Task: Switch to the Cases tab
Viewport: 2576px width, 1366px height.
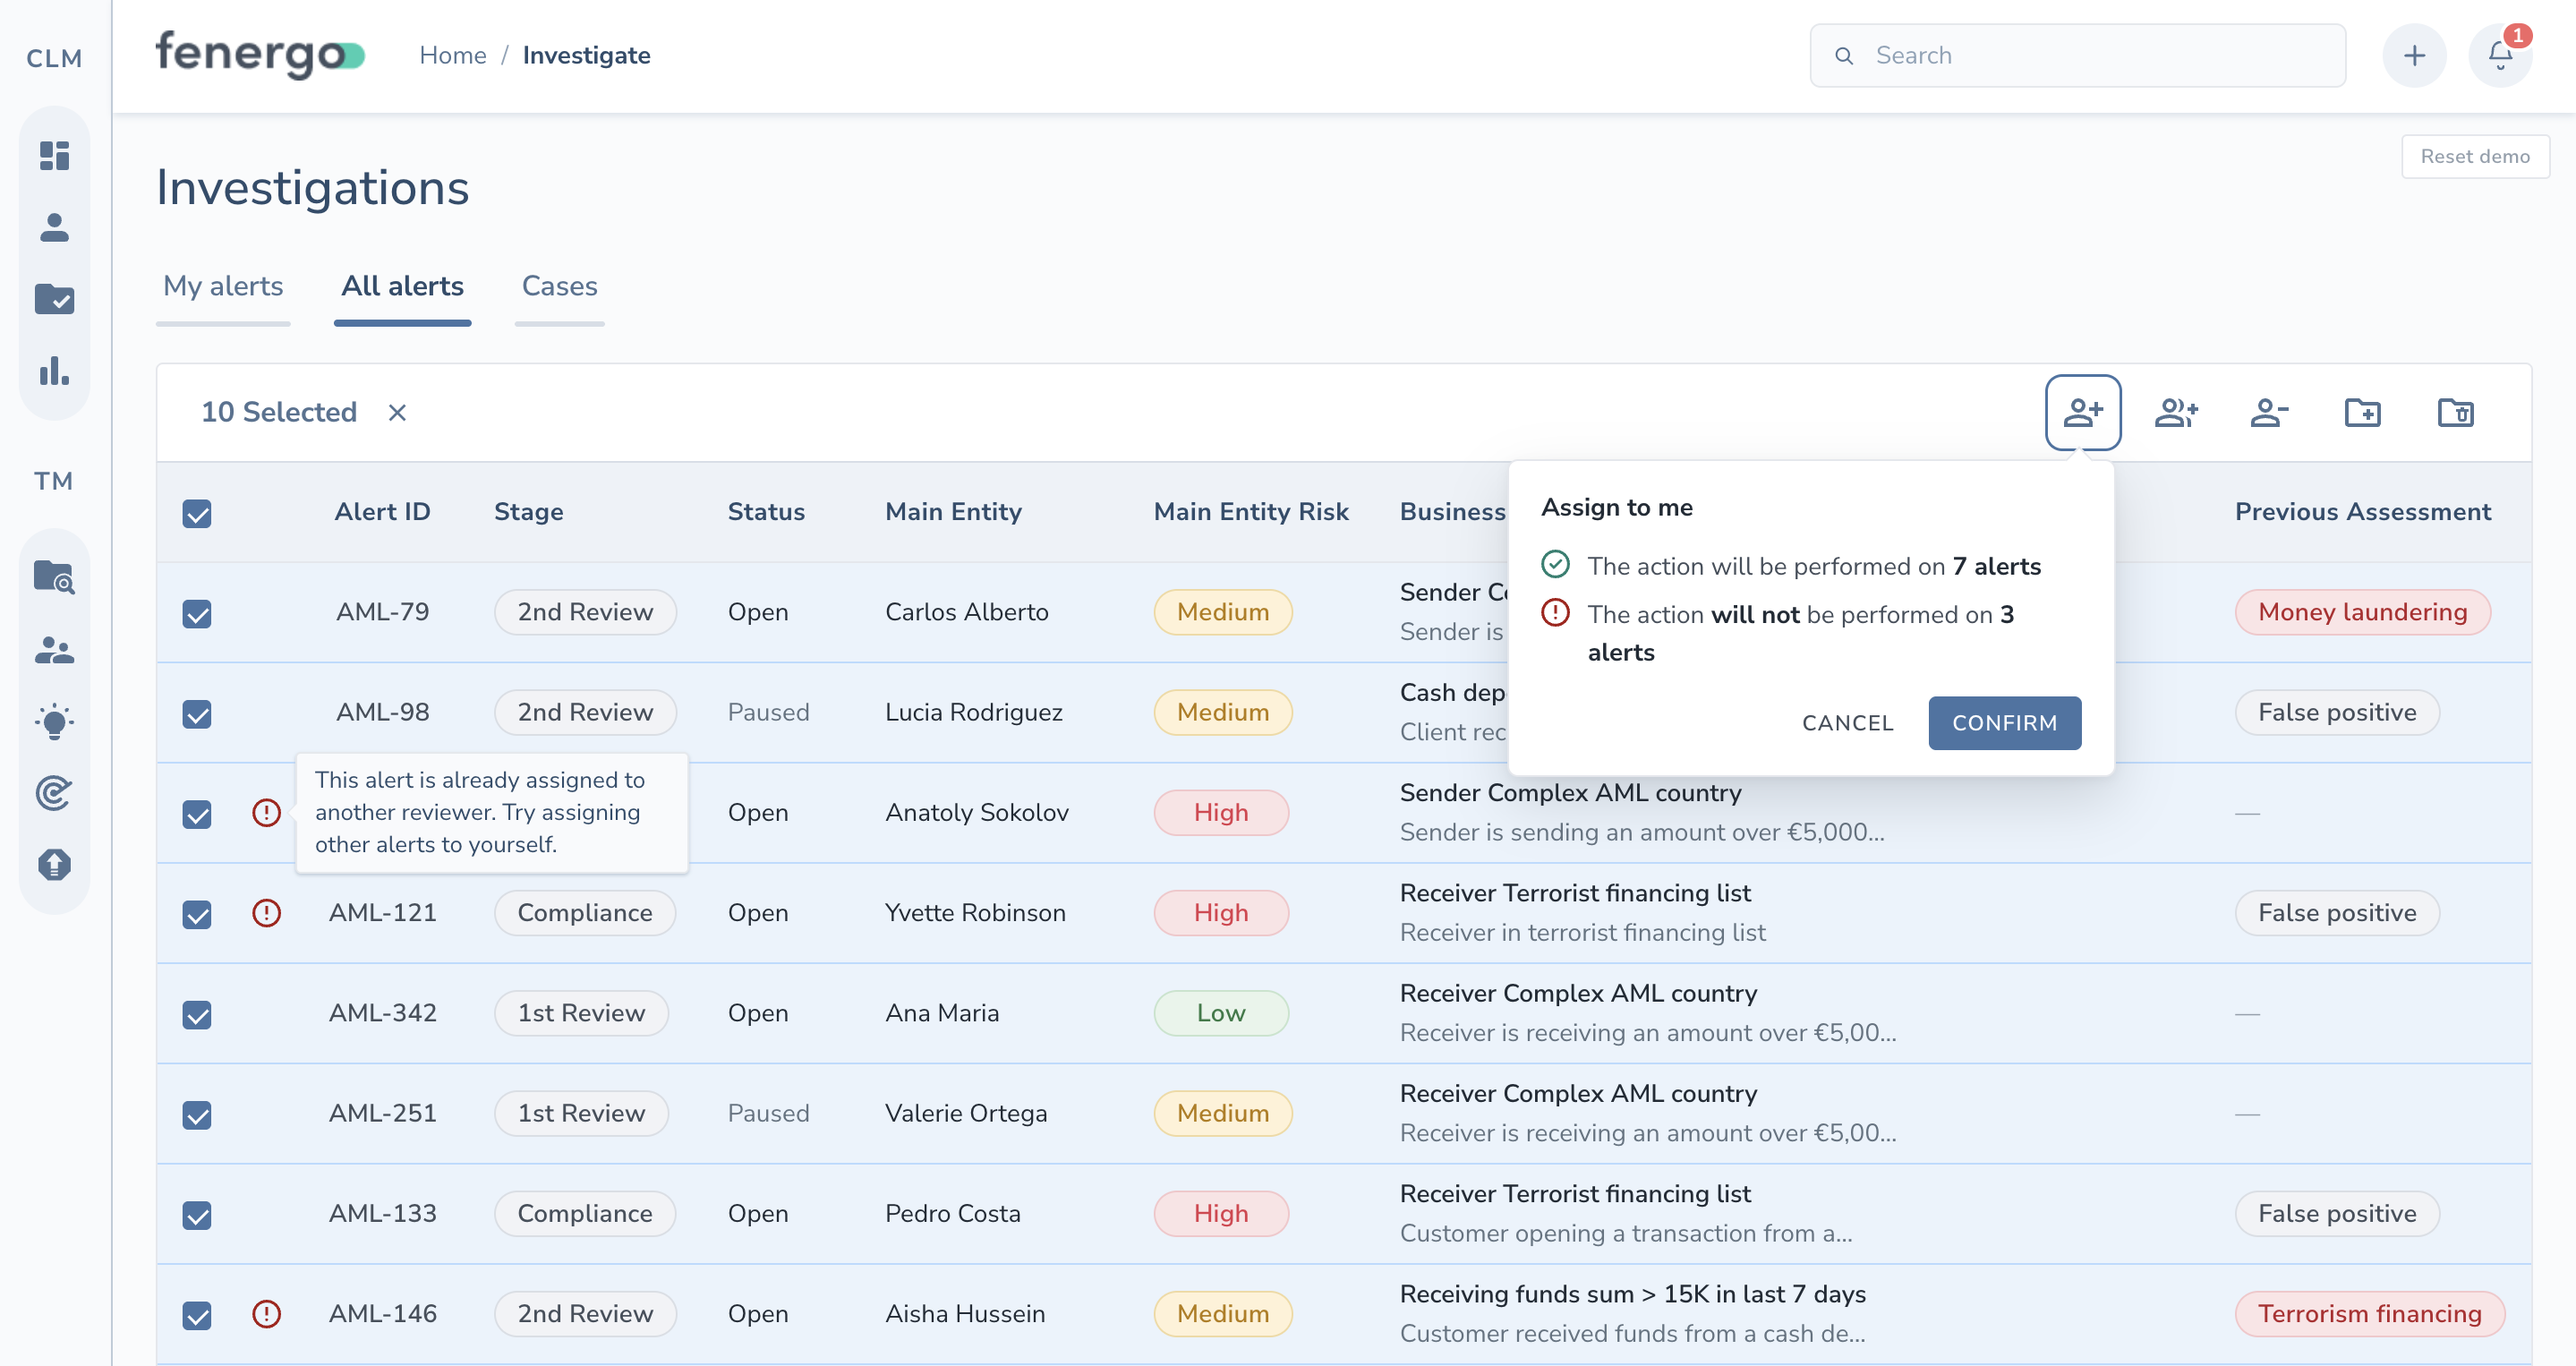Action: click(559, 286)
